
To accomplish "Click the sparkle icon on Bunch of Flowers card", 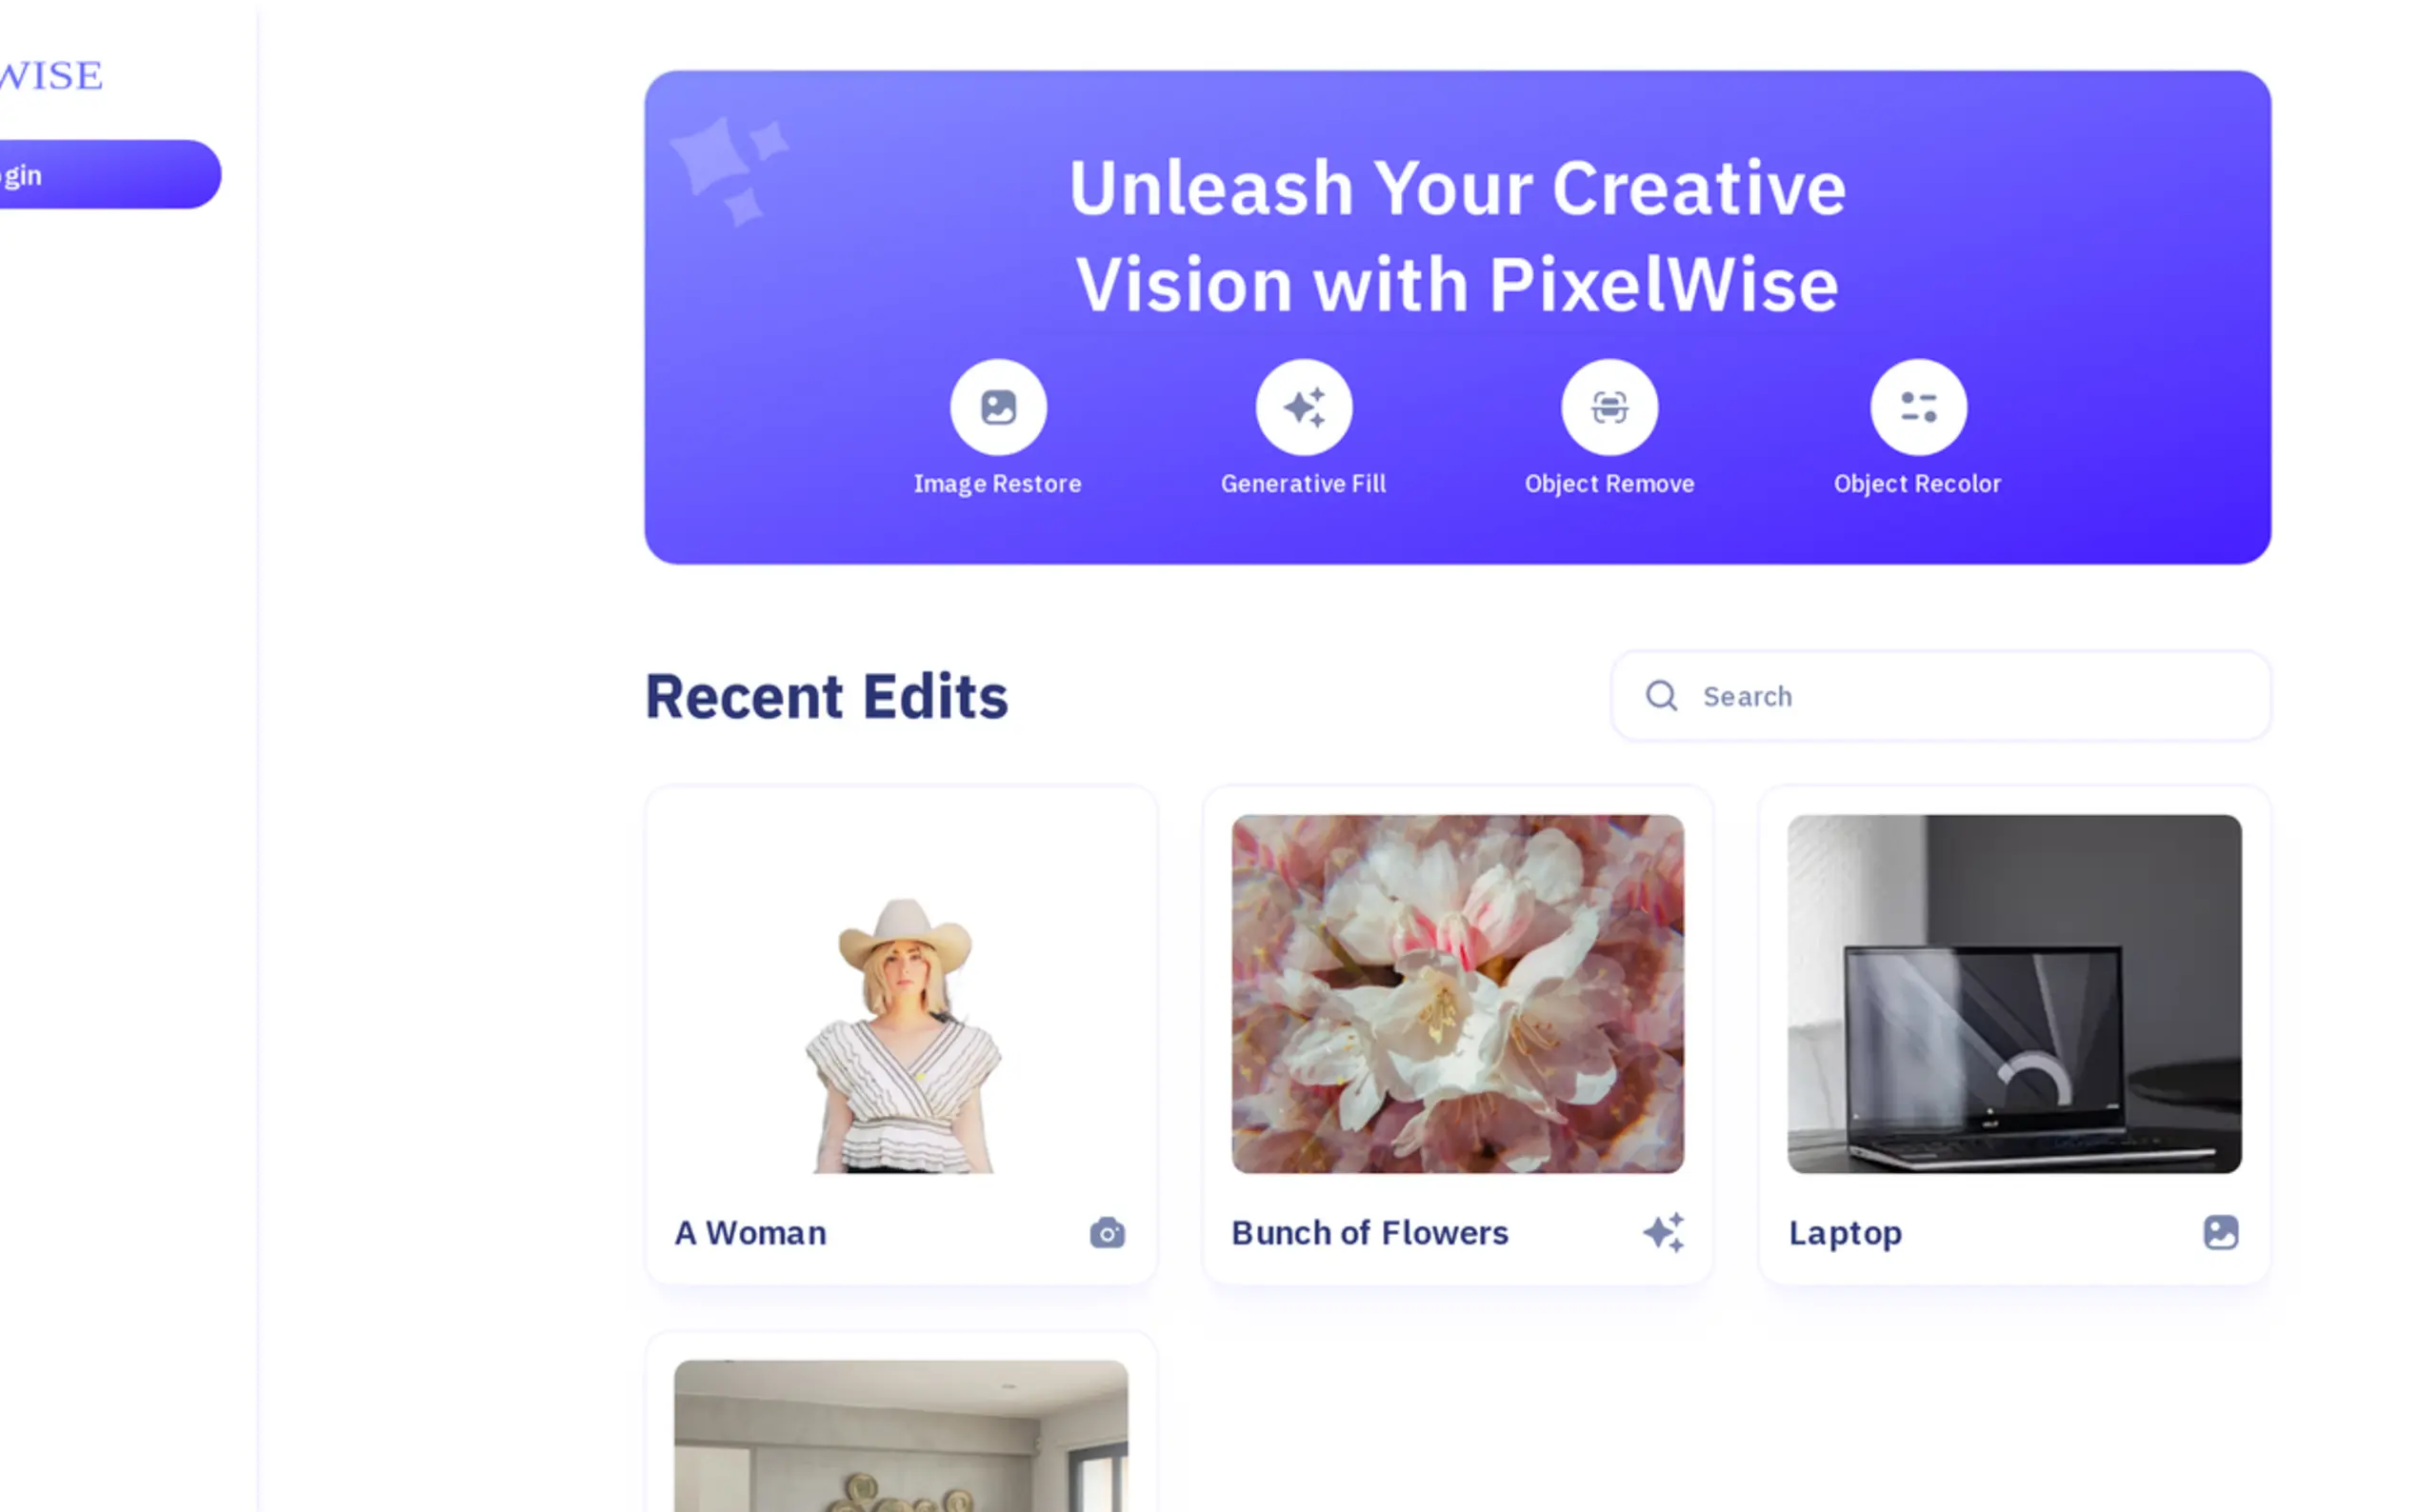I will [x=1663, y=1232].
